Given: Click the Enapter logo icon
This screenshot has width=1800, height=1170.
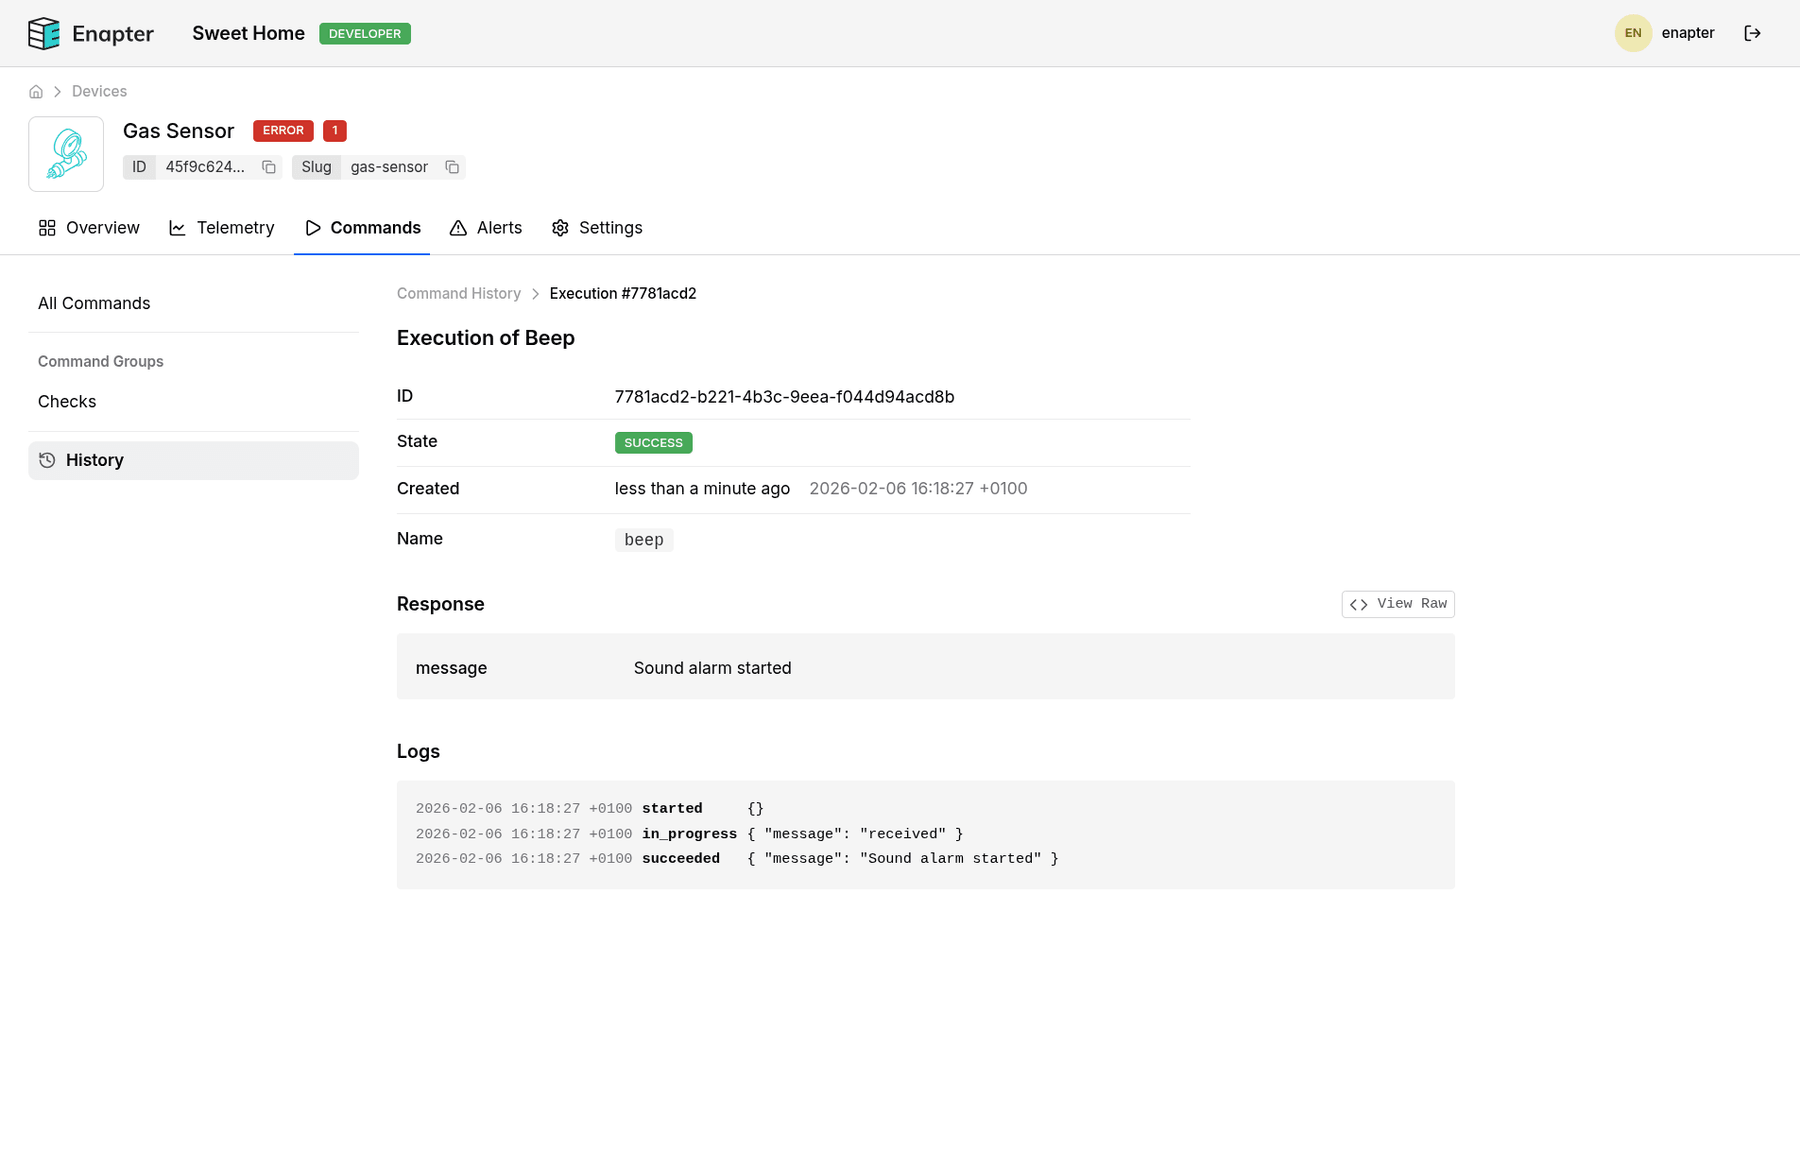Looking at the screenshot, I should (x=44, y=33).
